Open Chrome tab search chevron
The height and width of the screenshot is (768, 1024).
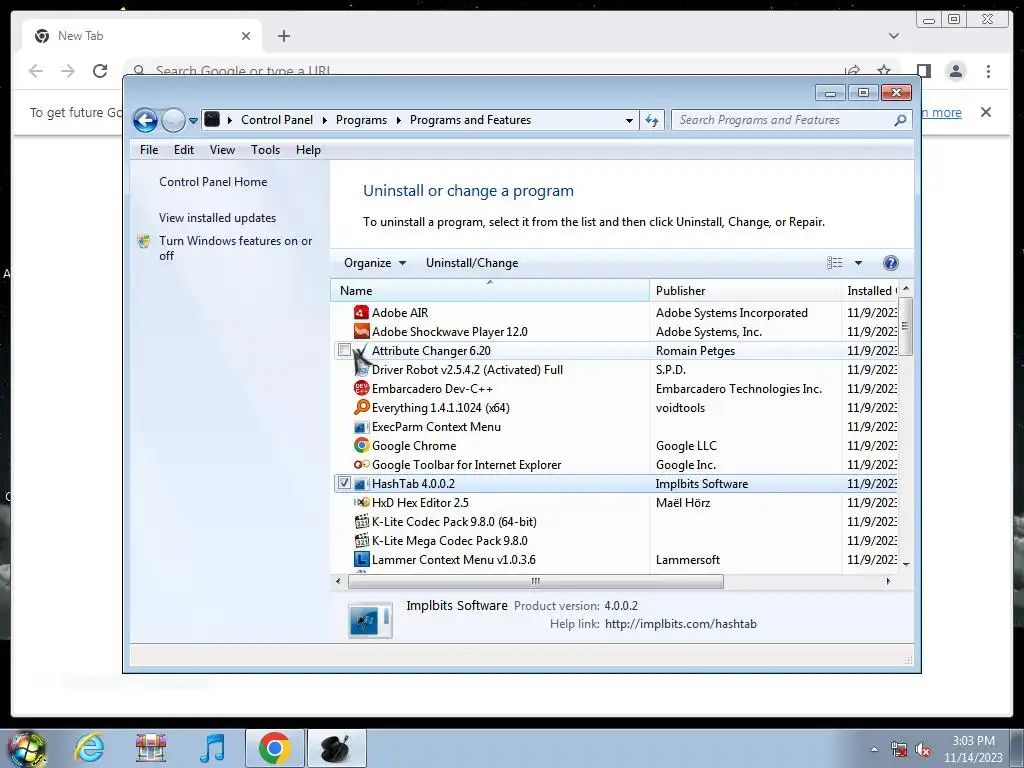tap(893, 36)
